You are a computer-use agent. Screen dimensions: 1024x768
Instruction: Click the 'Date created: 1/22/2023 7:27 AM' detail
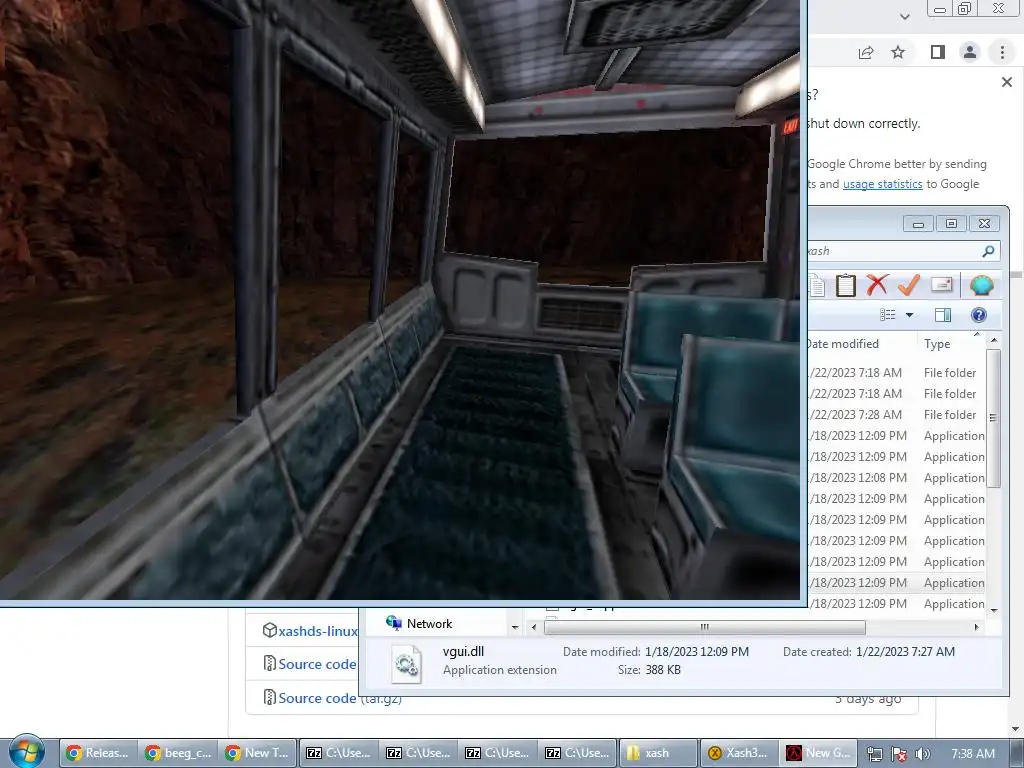(x=869, y=652)
